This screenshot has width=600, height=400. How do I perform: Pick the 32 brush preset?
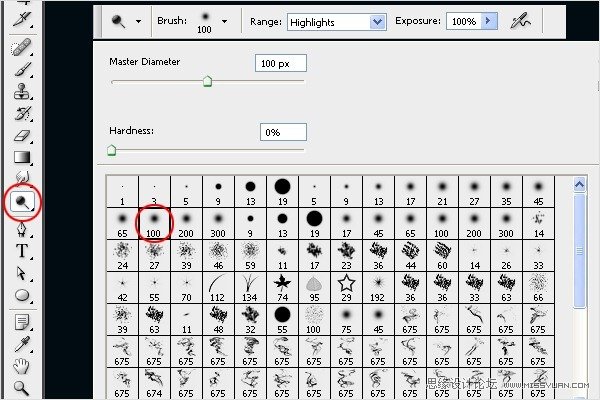point(250,320)
